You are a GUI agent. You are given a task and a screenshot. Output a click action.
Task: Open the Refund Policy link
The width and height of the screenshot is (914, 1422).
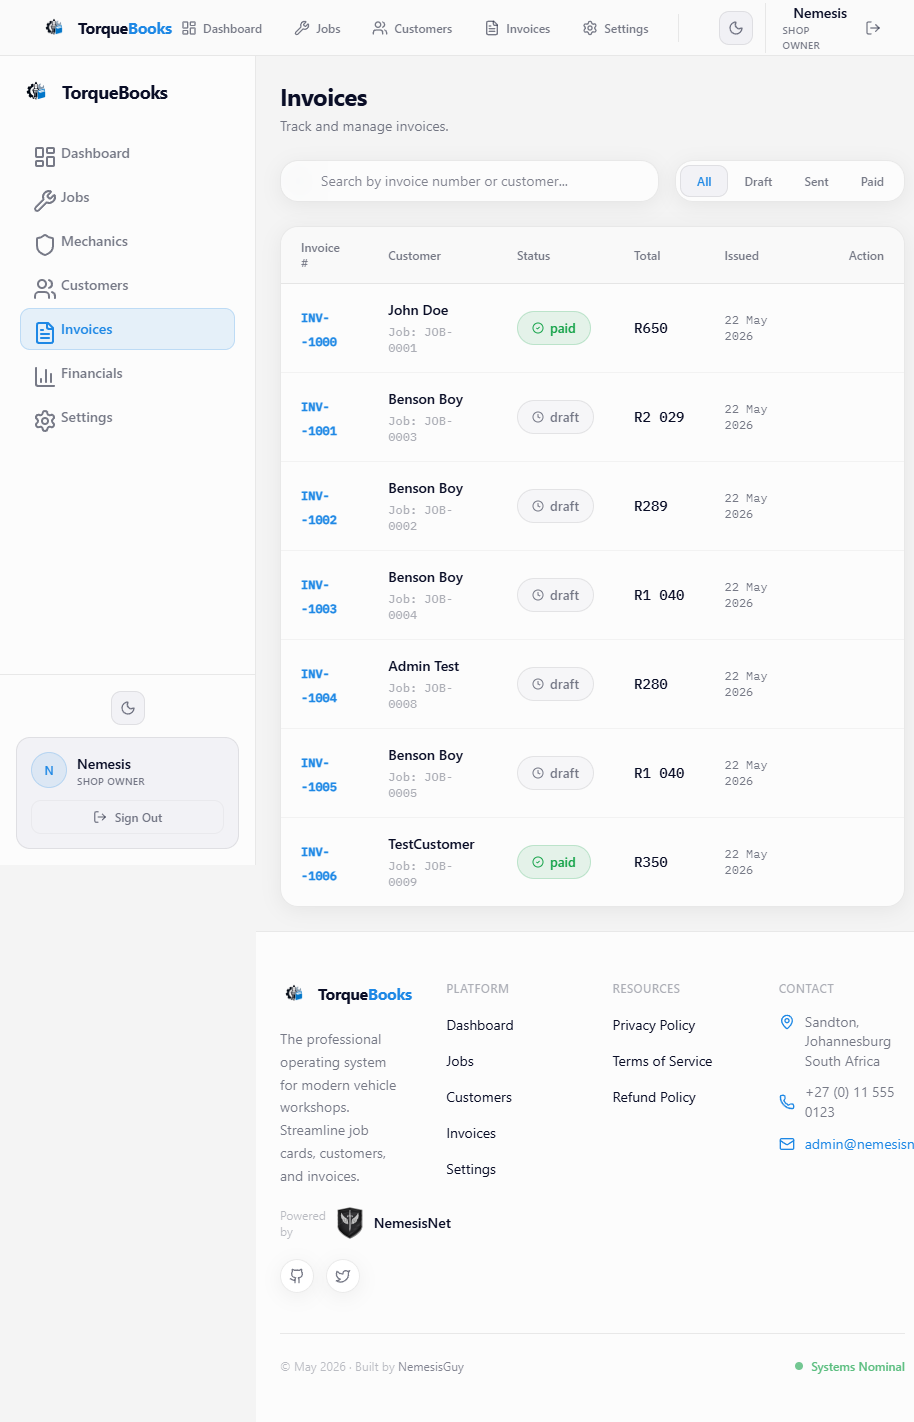click(654, 1097)
